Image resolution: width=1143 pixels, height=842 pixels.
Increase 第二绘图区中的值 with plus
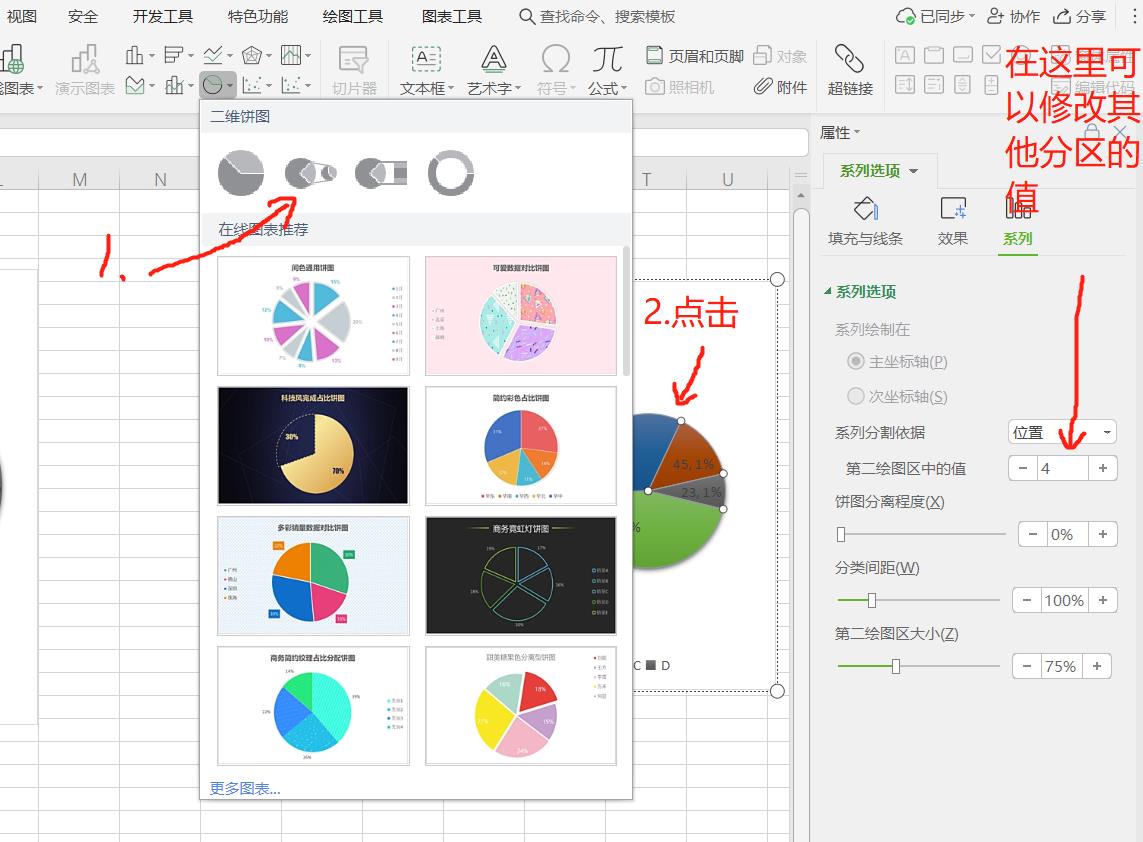(1103, 468)
